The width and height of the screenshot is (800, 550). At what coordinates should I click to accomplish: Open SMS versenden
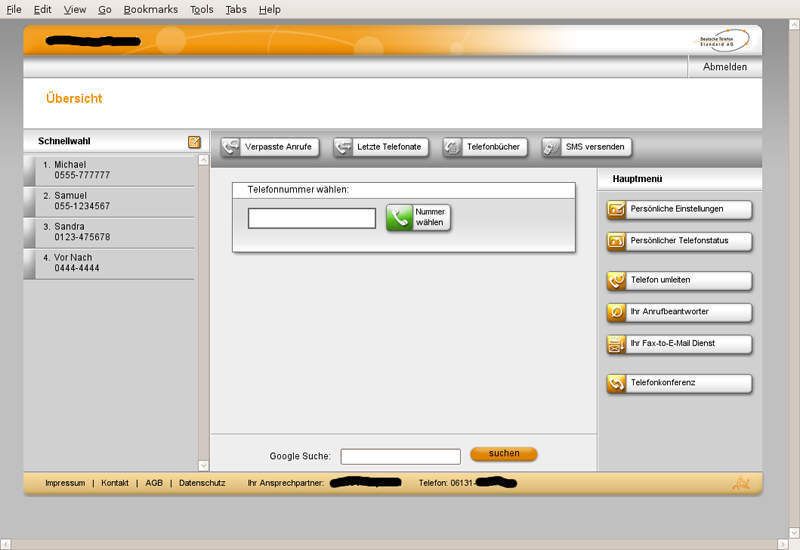[x=587, y=147]
